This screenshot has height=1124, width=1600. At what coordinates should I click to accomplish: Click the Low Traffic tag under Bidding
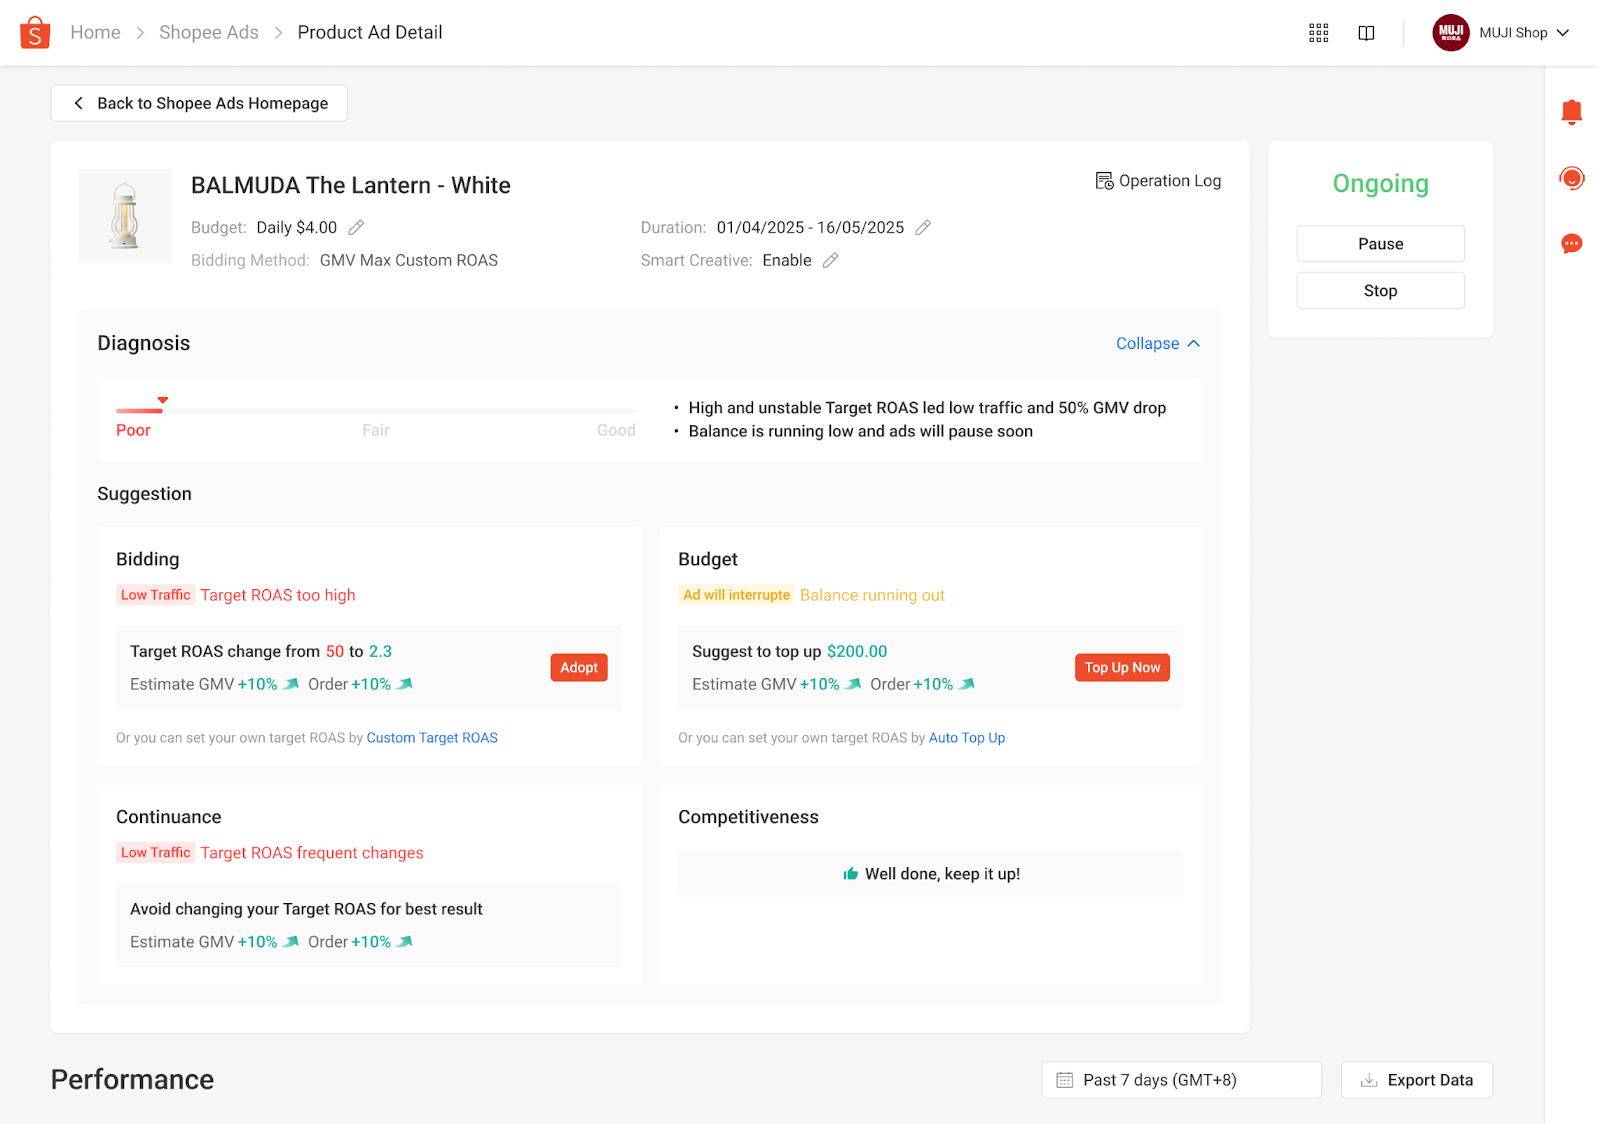point(155,595)
